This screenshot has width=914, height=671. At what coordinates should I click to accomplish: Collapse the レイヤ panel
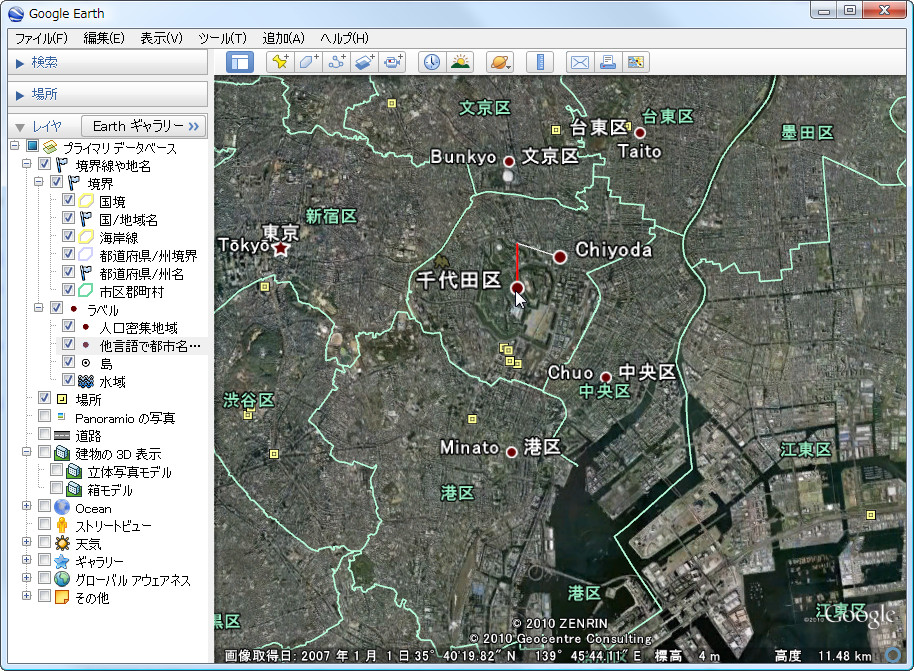(x=20, y=127)
